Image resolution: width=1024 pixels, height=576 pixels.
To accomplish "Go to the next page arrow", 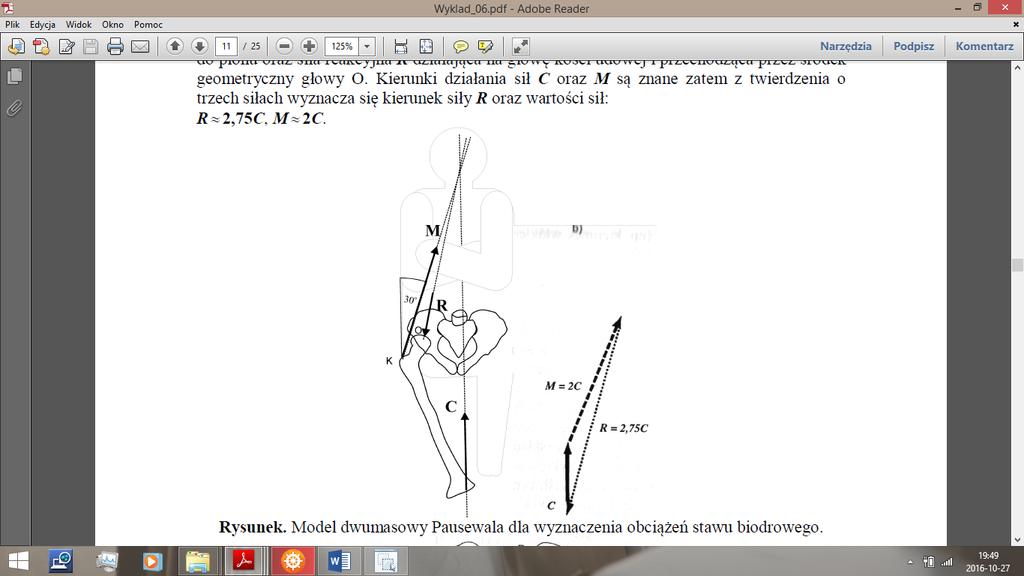I will click(200, 46).
